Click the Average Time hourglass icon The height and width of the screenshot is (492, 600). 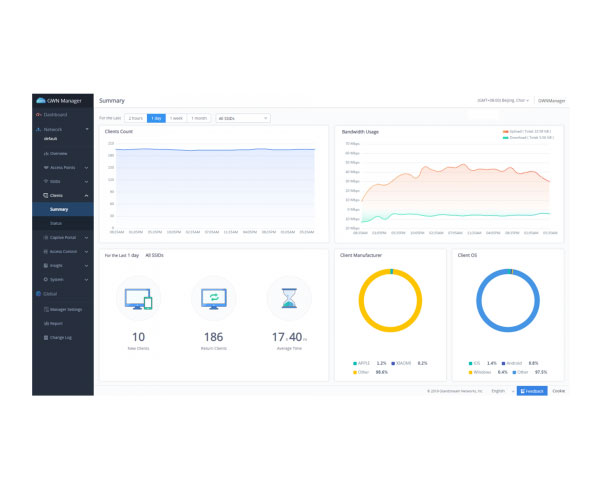click(x=289, y=298)
